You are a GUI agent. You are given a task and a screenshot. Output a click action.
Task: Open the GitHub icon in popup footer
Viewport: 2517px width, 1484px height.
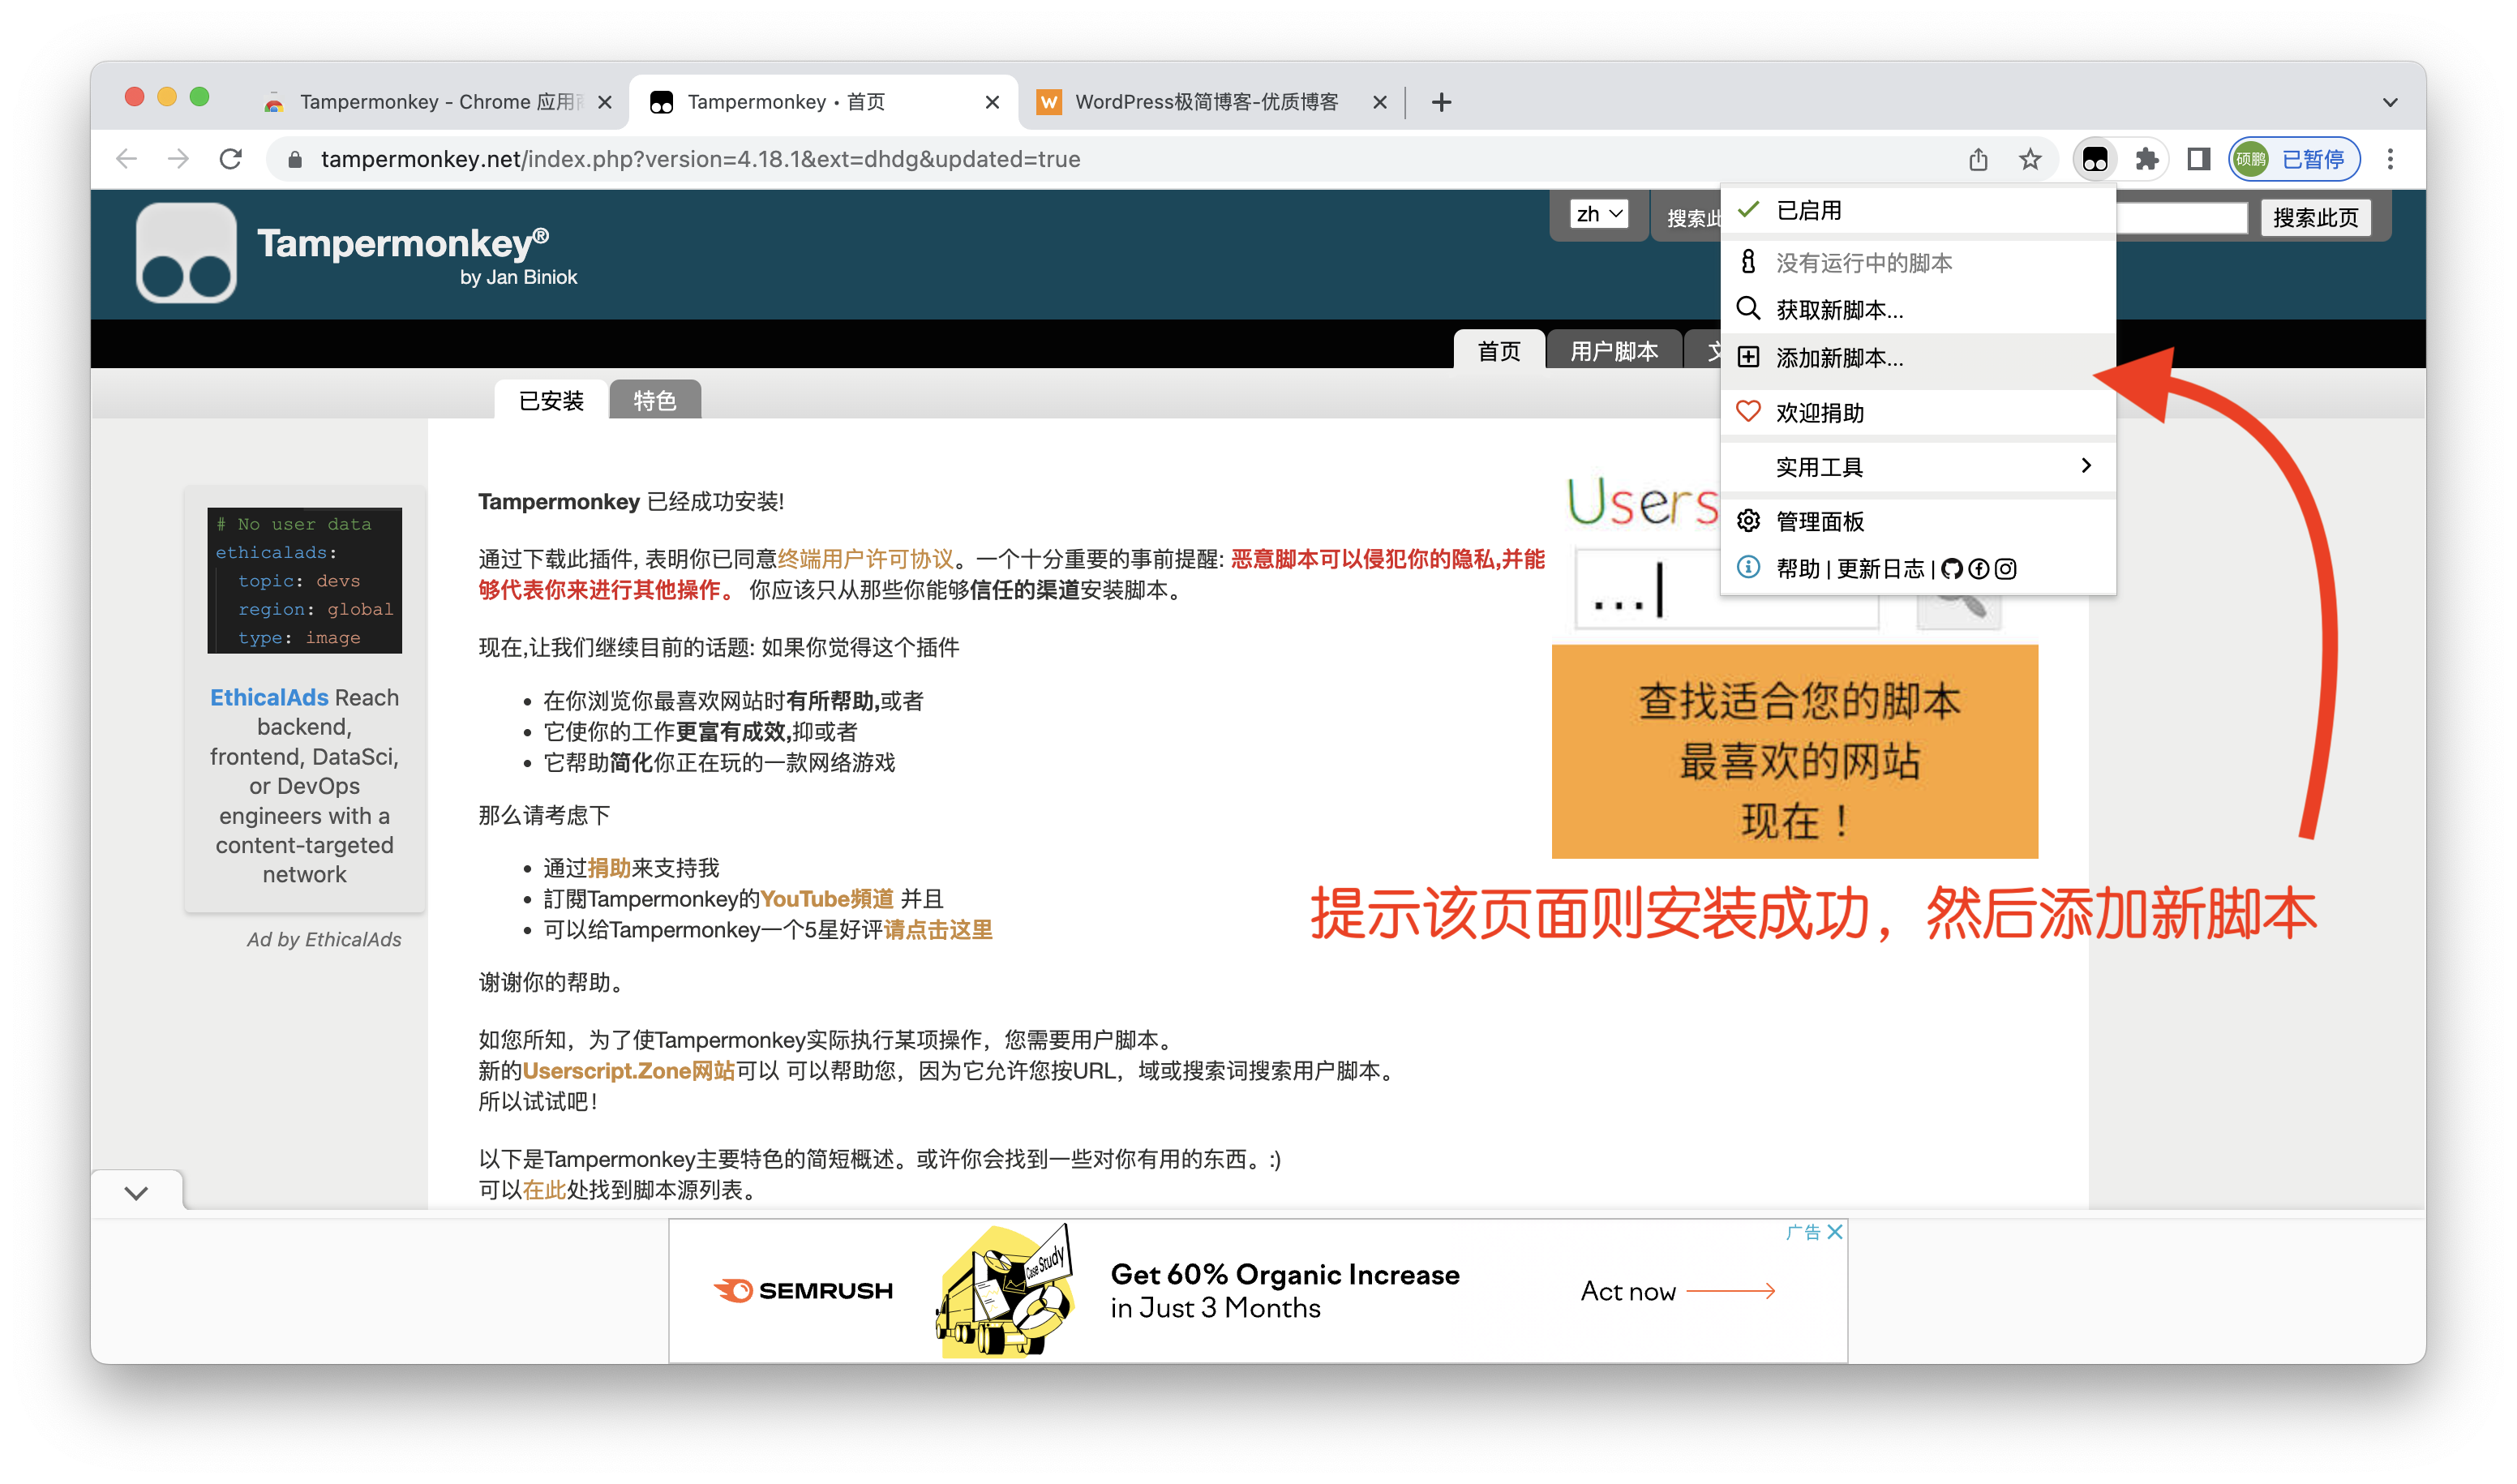1951,569
